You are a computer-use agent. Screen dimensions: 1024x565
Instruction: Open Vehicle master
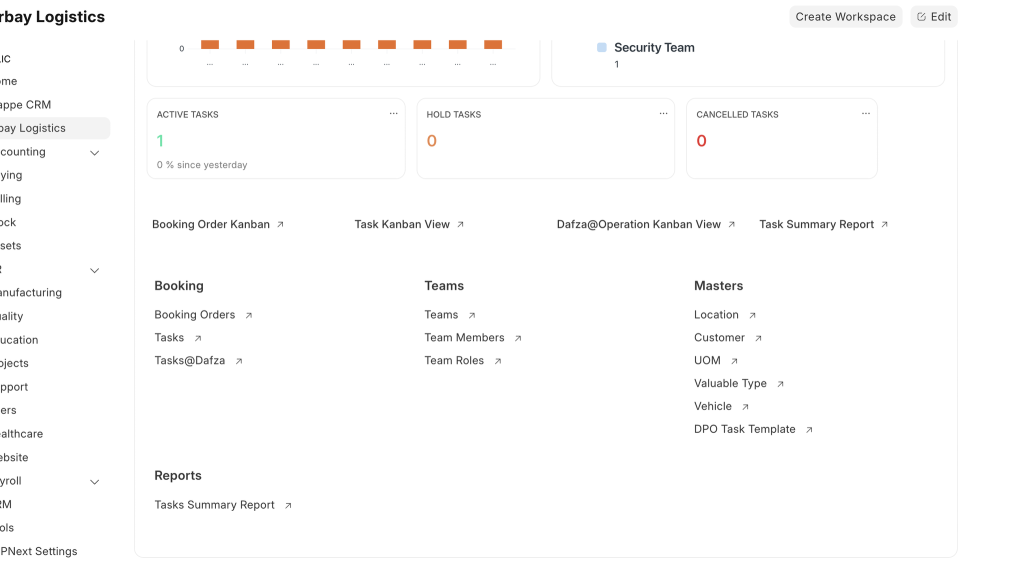pyautogui.click(x=712, y=406)
